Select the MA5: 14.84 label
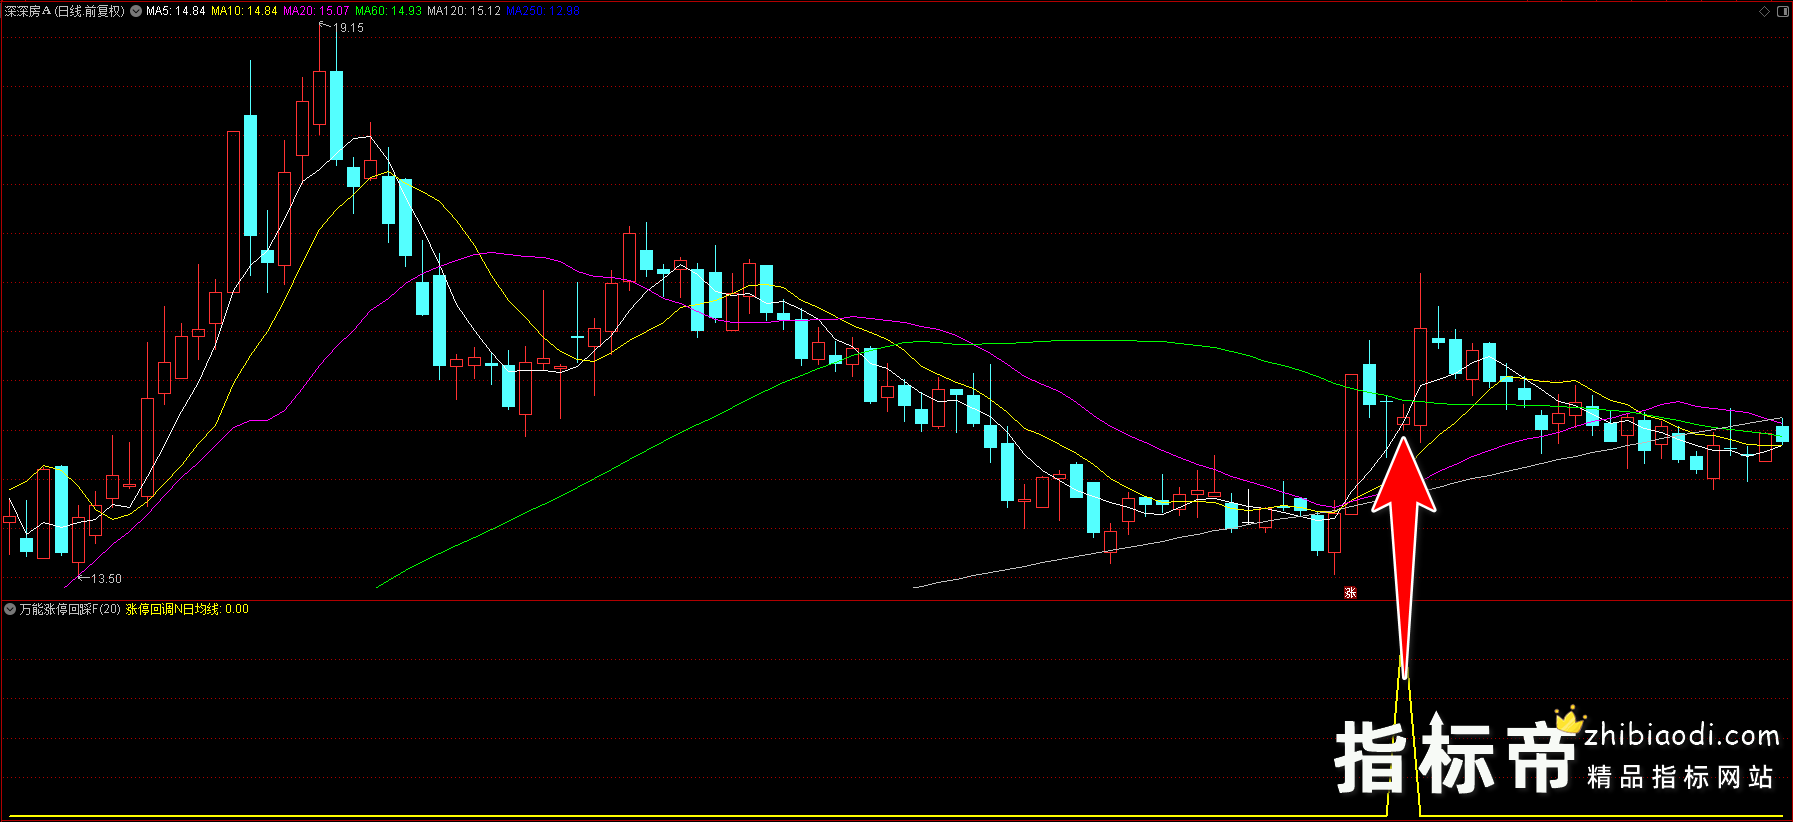The image size is (1793, 822). pos(176,11)
